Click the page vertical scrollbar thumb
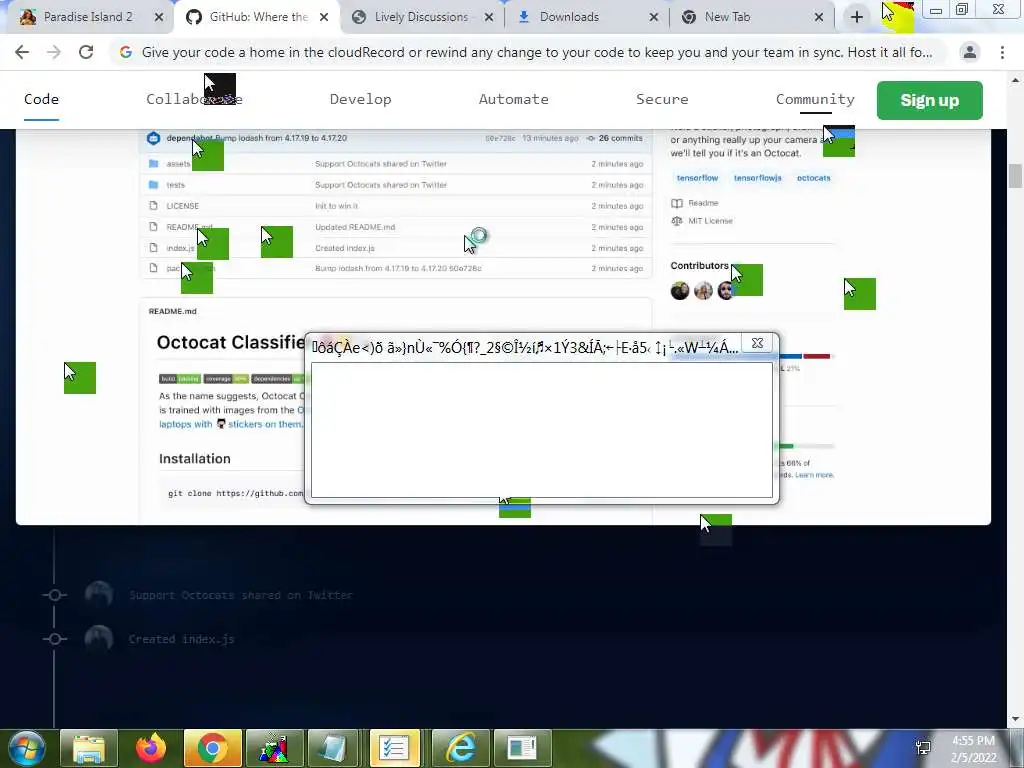This screenshot has height=768, width=1024. [x=1015, y=176]
